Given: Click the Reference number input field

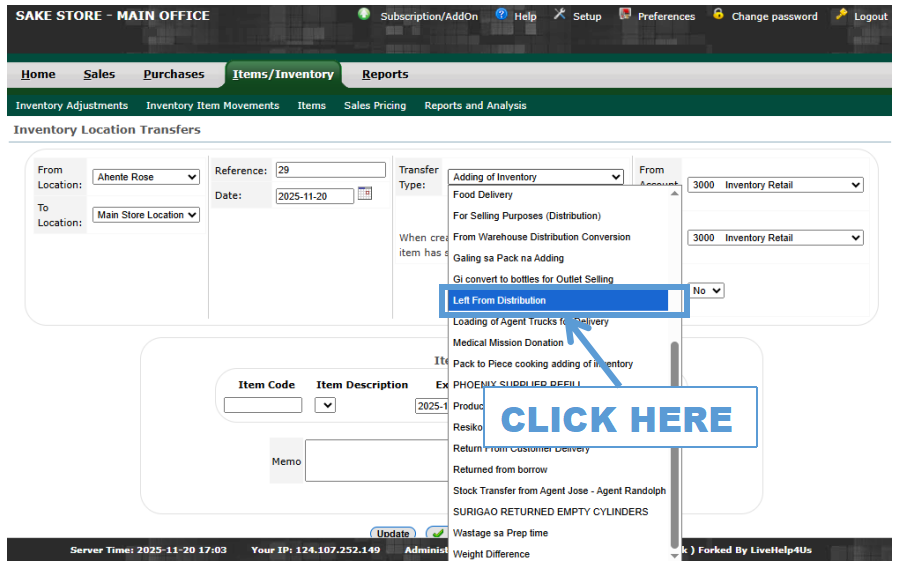Looking at the screenshot, I should pyautogui.click(x=330, y=170).
